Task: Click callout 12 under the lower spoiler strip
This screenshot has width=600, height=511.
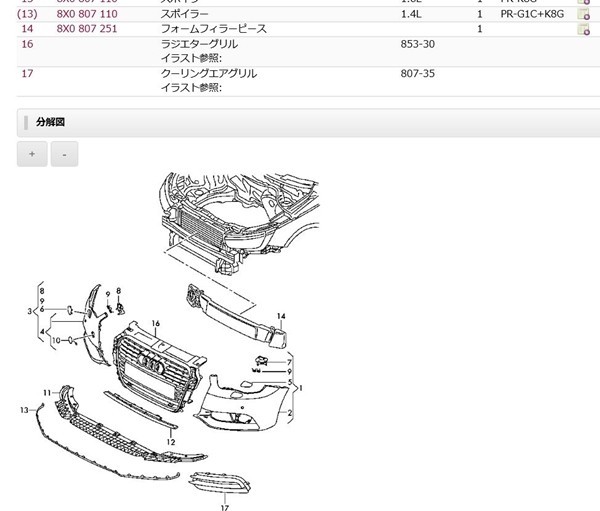Action: click(x=171, y=441)
